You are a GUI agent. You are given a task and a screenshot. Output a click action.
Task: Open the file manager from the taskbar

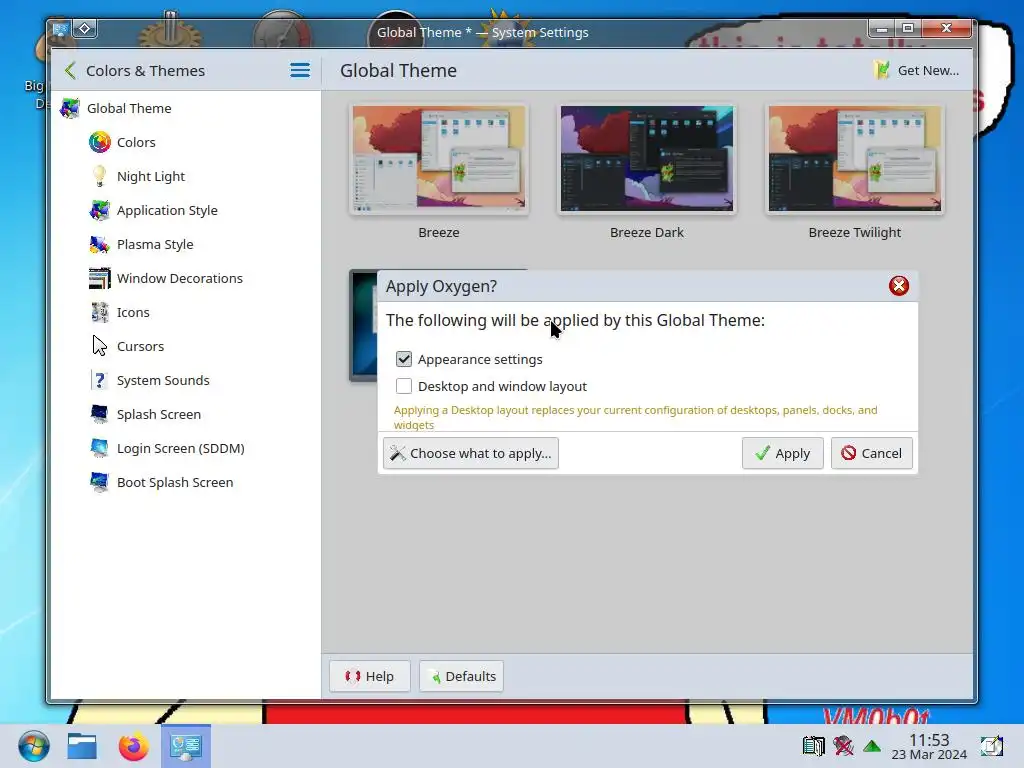coord(82,746)
